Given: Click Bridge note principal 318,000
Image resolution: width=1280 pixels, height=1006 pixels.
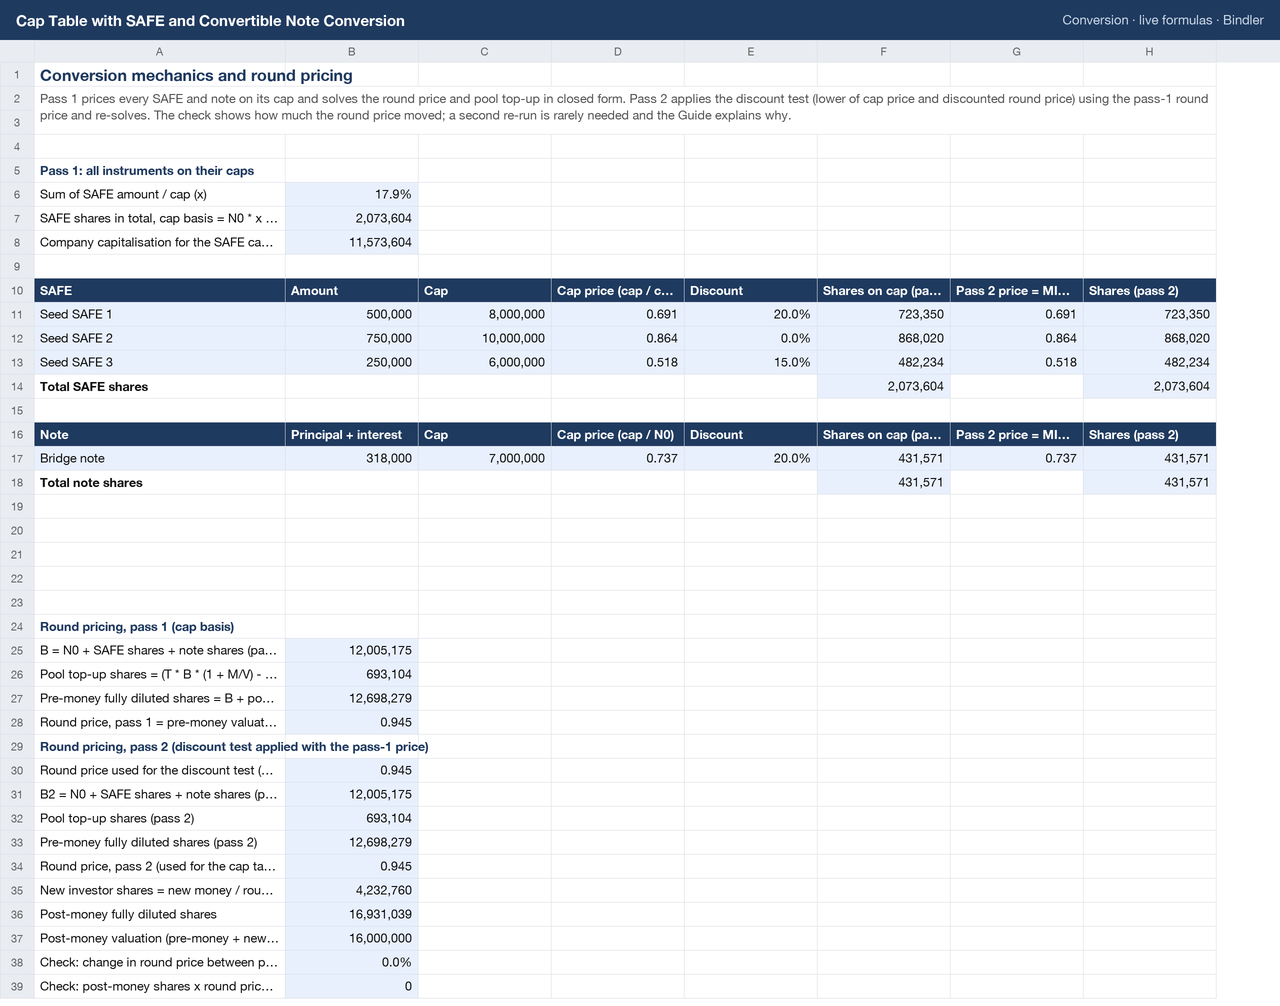Looking at the screenshot, I should (351, 458).
